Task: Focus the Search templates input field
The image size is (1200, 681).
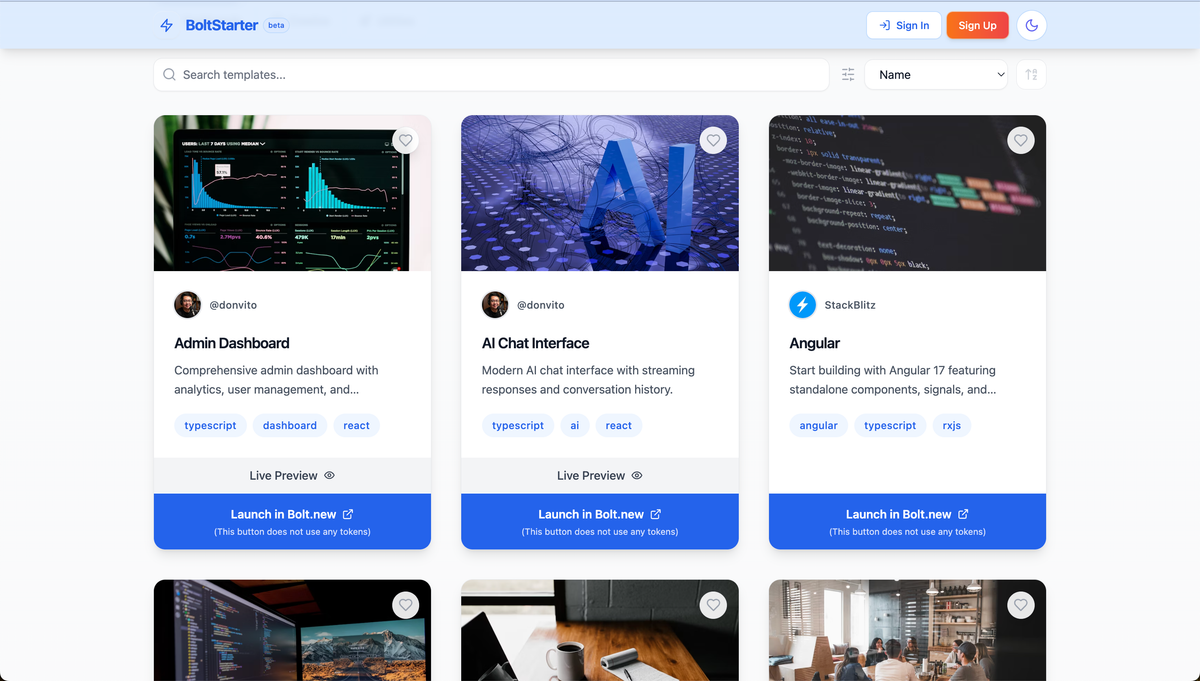Action: point(491,74)
